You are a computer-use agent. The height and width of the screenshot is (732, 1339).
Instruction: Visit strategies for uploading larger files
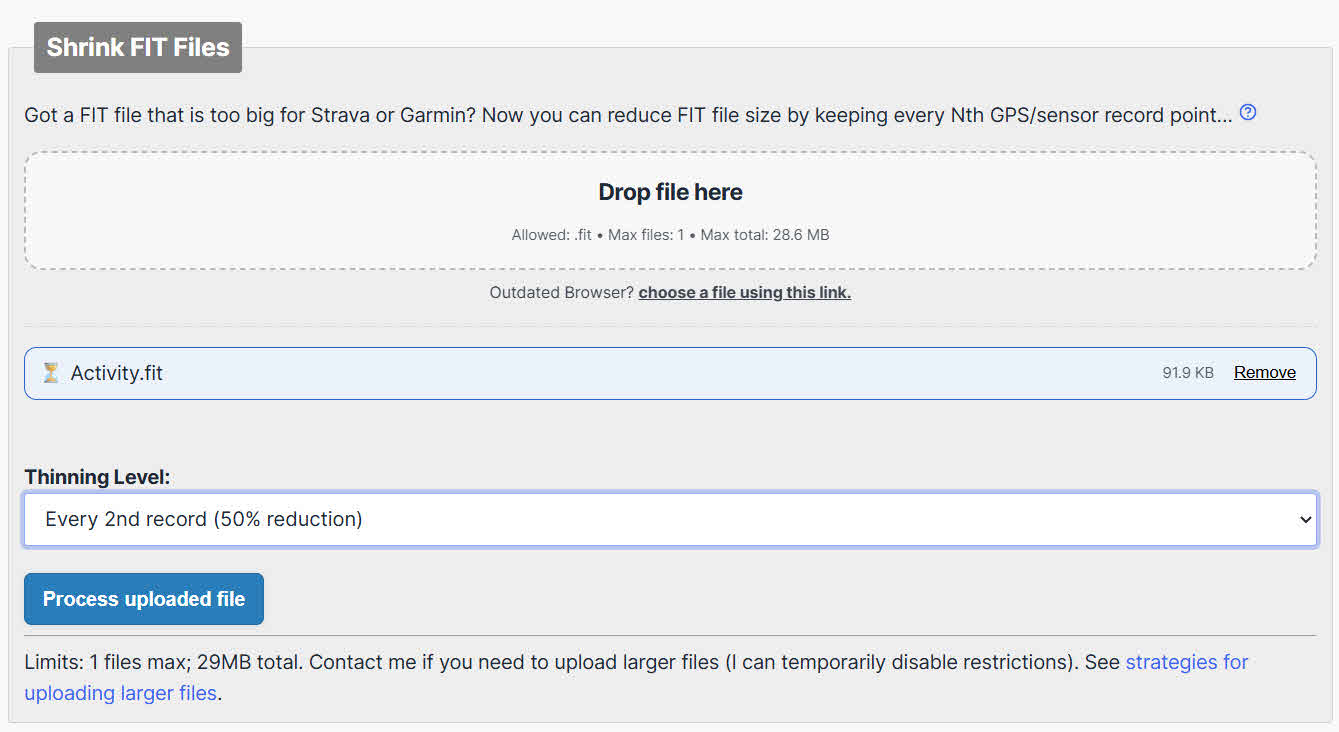click(x=1187, y=662)
